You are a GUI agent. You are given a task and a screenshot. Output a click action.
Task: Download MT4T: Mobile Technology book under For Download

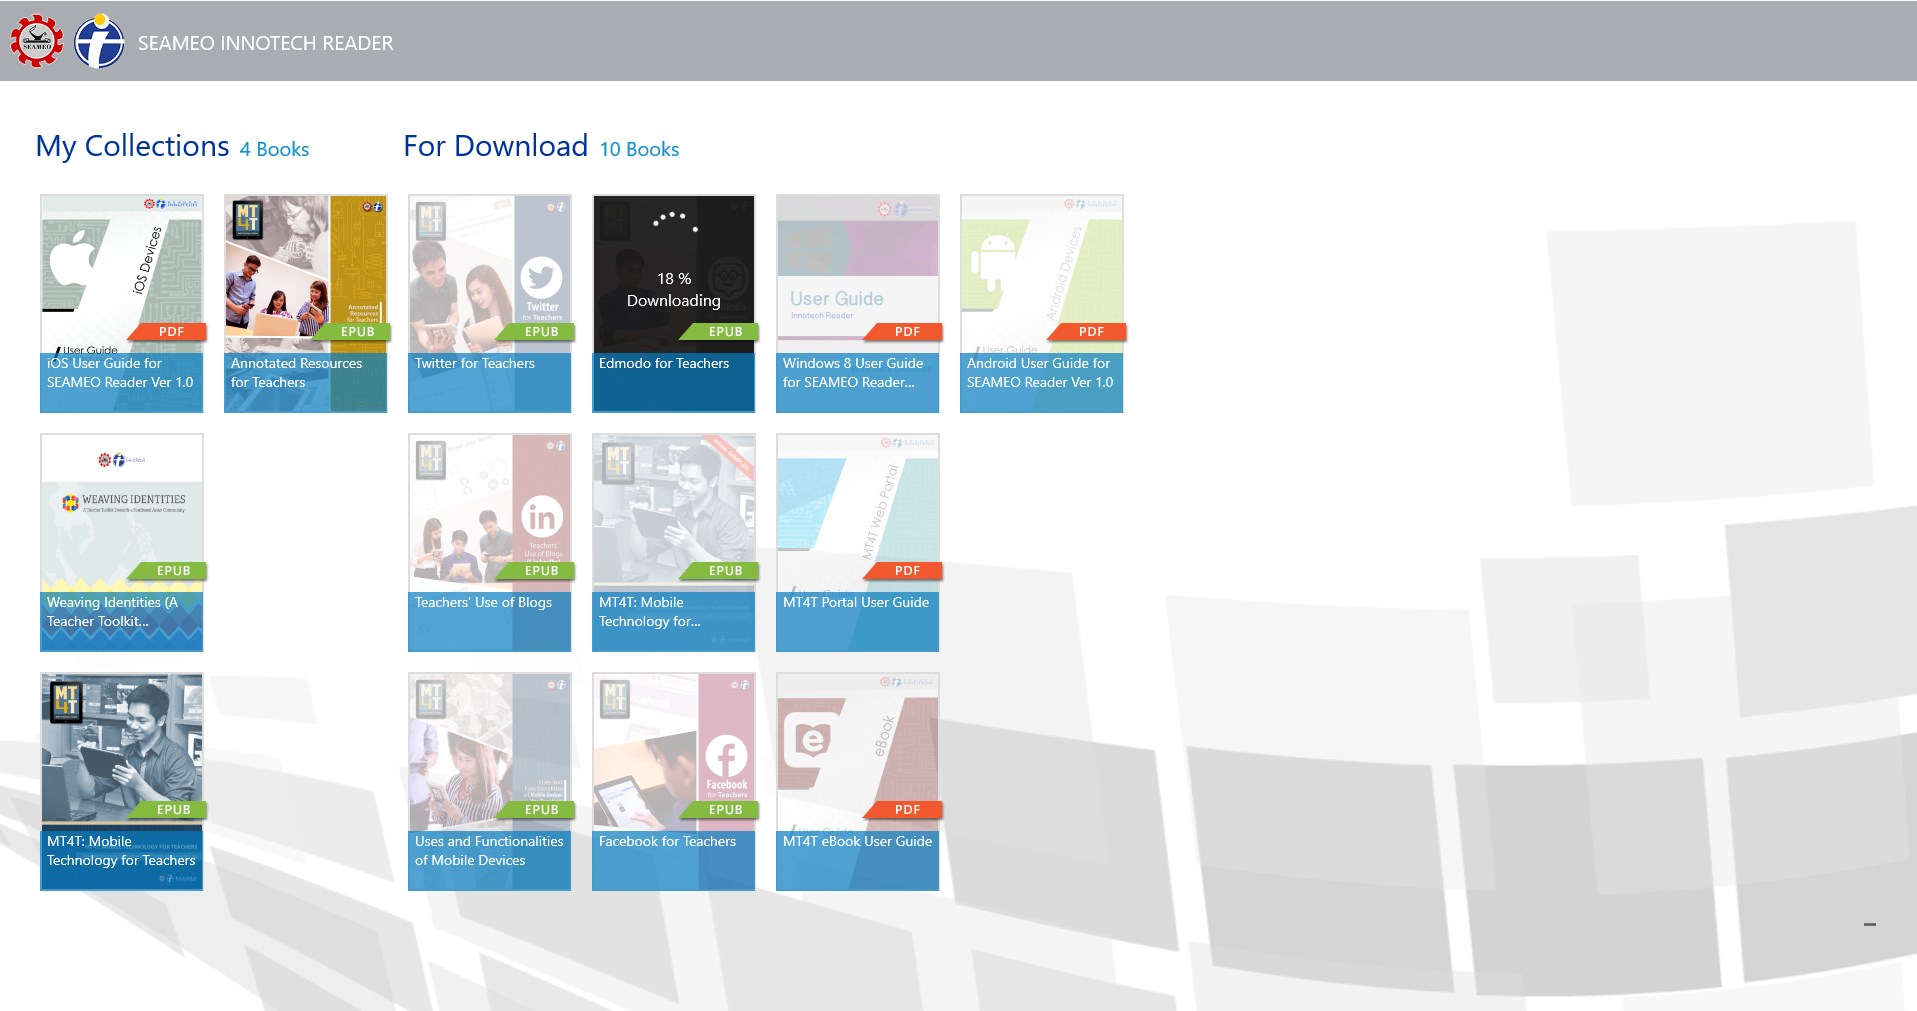674,542
